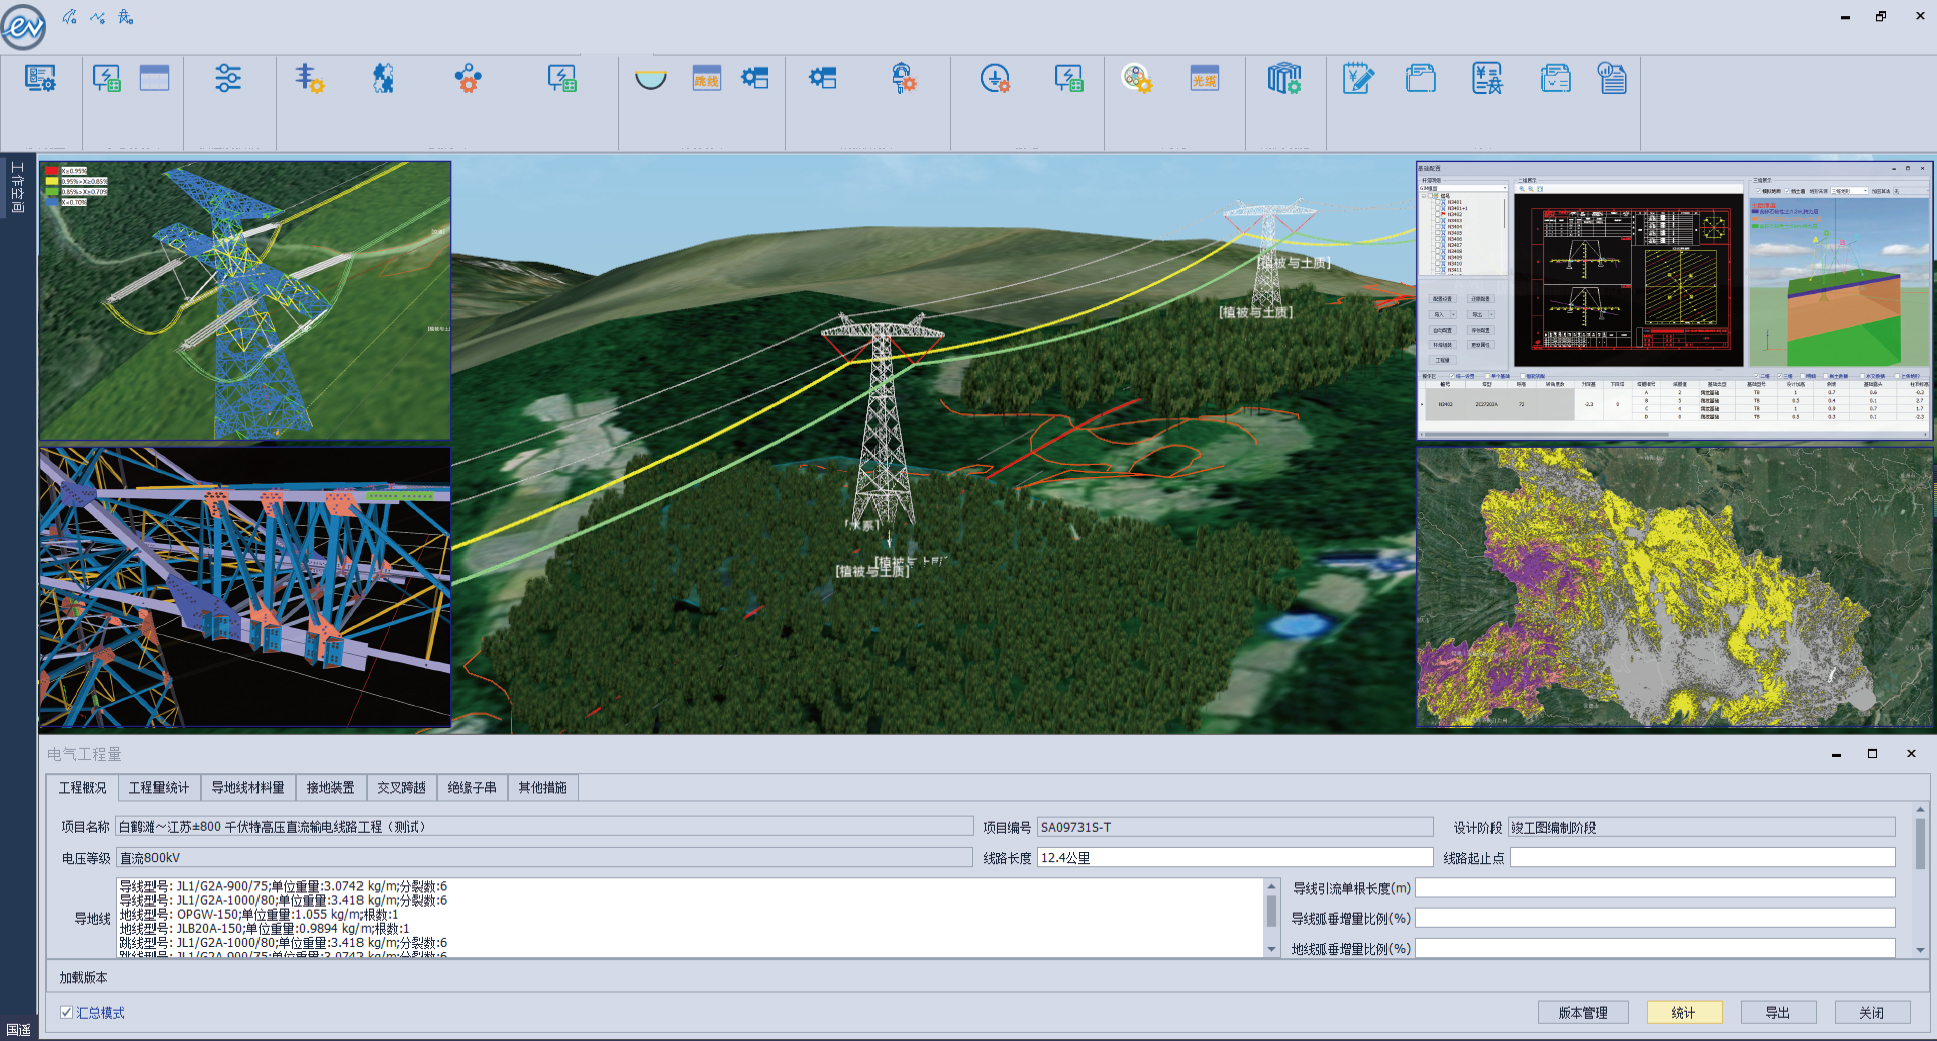The image size is (1937, 1041).
Task: Select the sag curve bowl-shaped icon
Action: (650, 78)
